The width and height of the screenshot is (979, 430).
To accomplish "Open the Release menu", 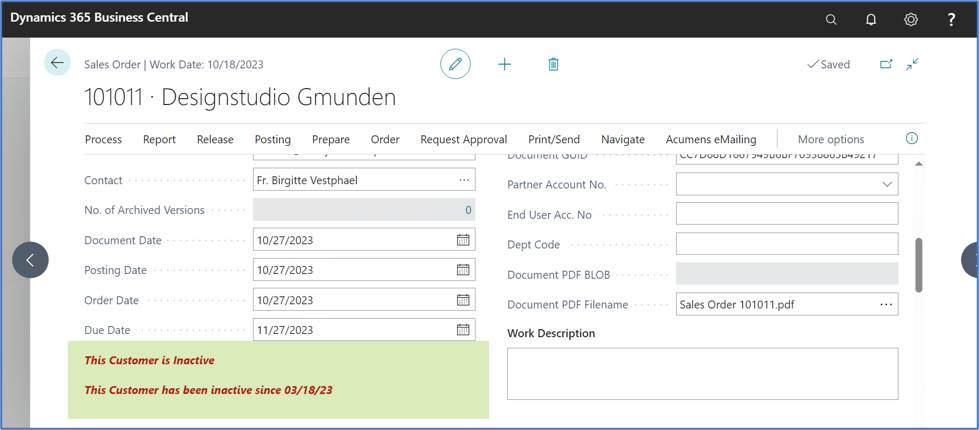I will 215,139.
